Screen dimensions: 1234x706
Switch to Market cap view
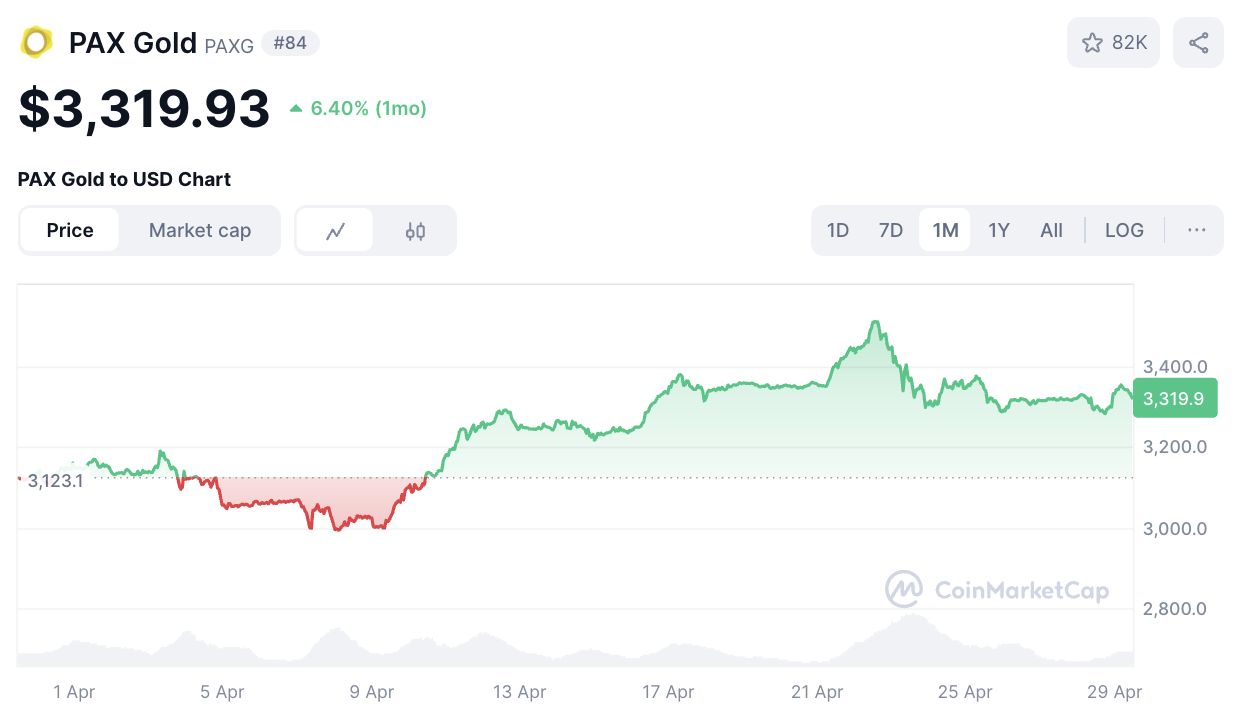200,230
